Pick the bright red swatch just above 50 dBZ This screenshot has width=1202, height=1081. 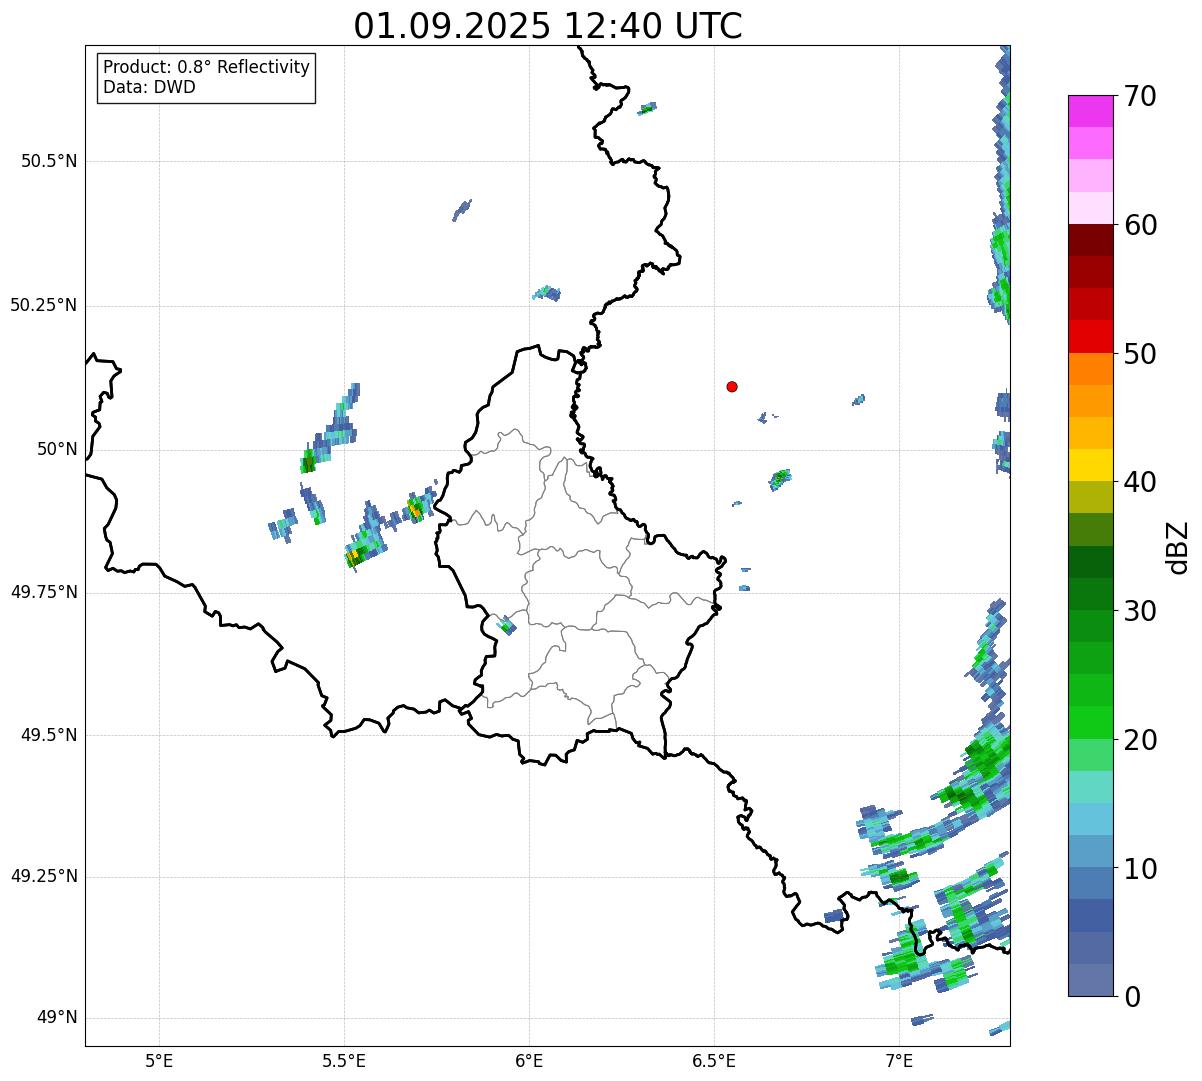tap(1097, 336)
